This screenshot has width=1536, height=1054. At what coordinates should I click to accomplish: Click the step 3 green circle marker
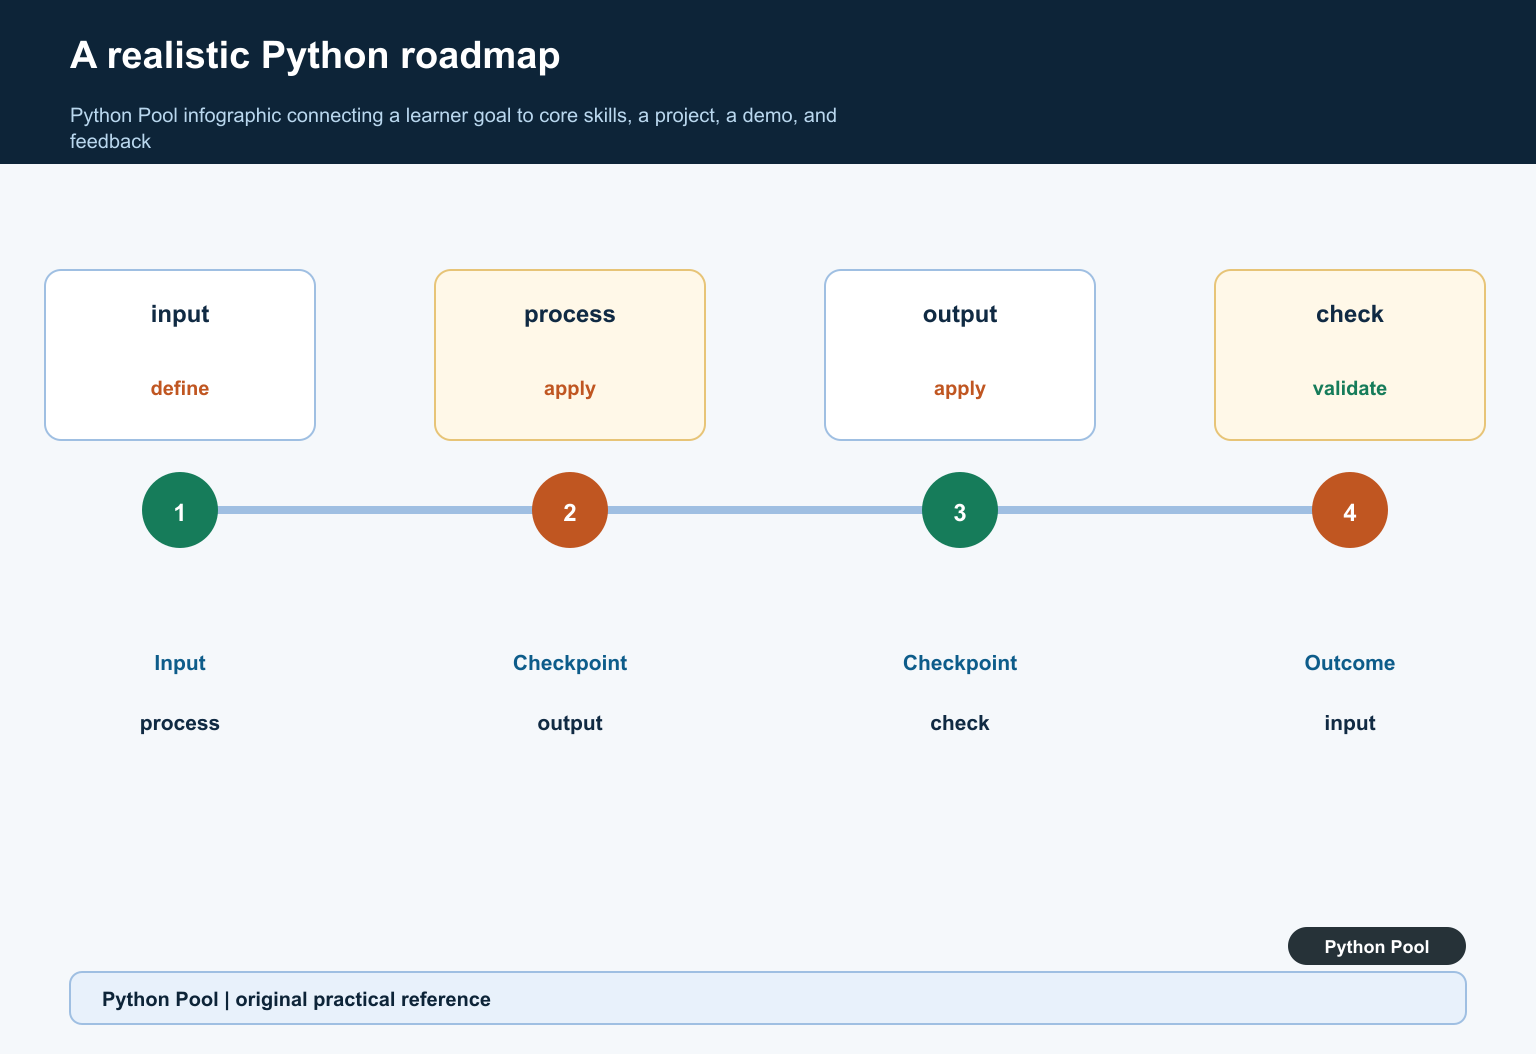click(960, 510)
